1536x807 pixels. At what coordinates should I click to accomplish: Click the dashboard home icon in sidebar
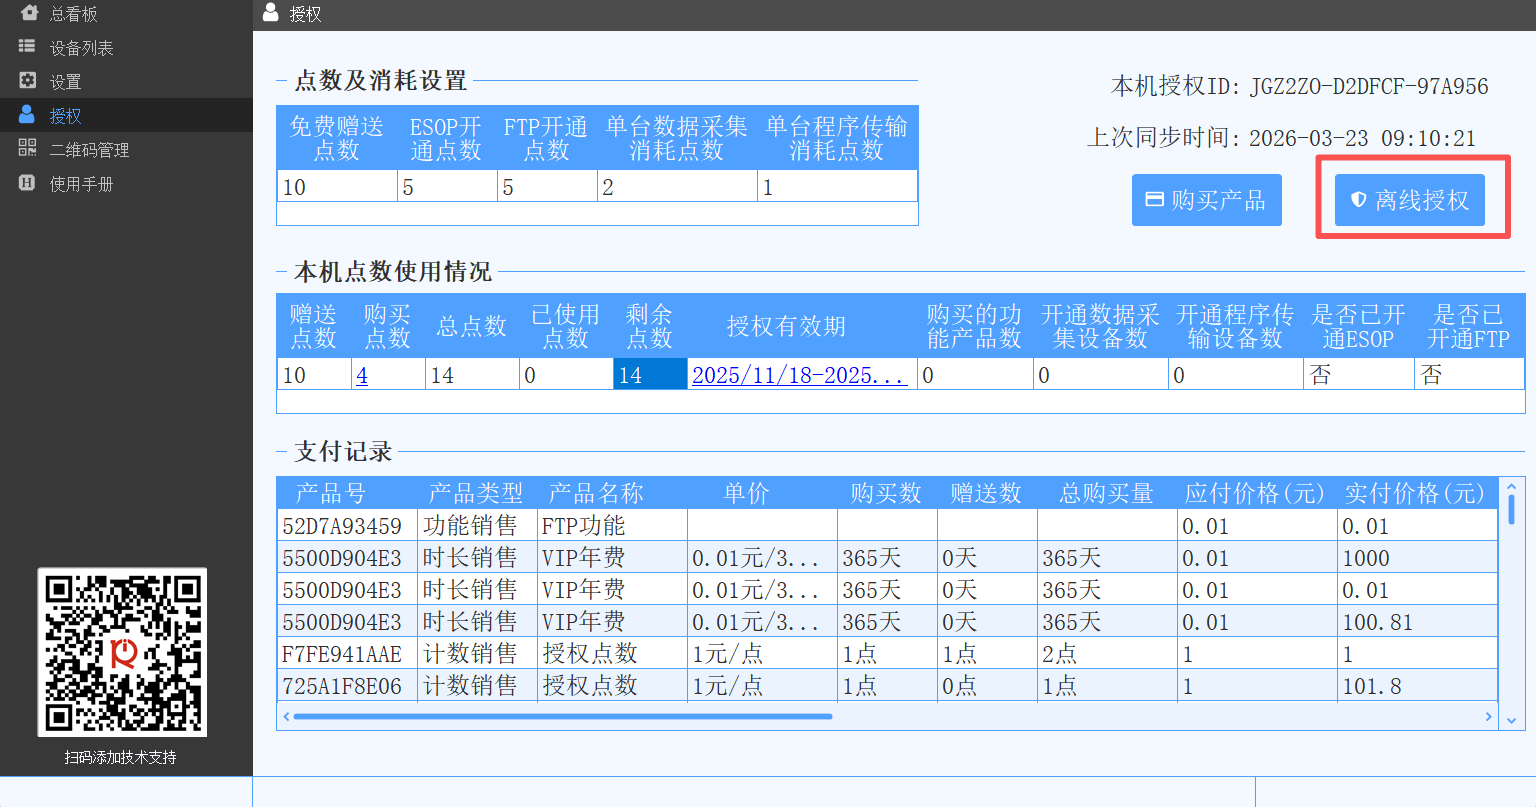coord(28,13)
